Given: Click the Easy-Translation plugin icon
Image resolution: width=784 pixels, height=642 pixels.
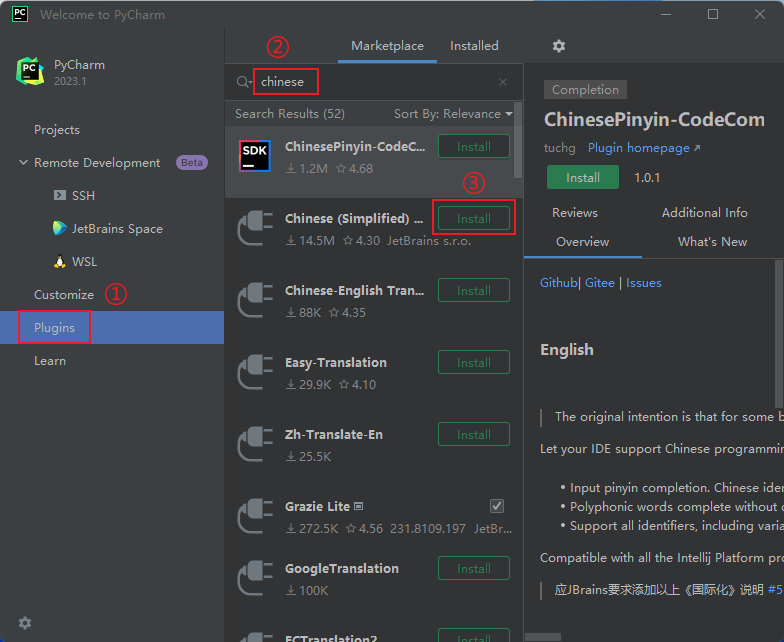Looking at the screenshot, I should 254,372.
